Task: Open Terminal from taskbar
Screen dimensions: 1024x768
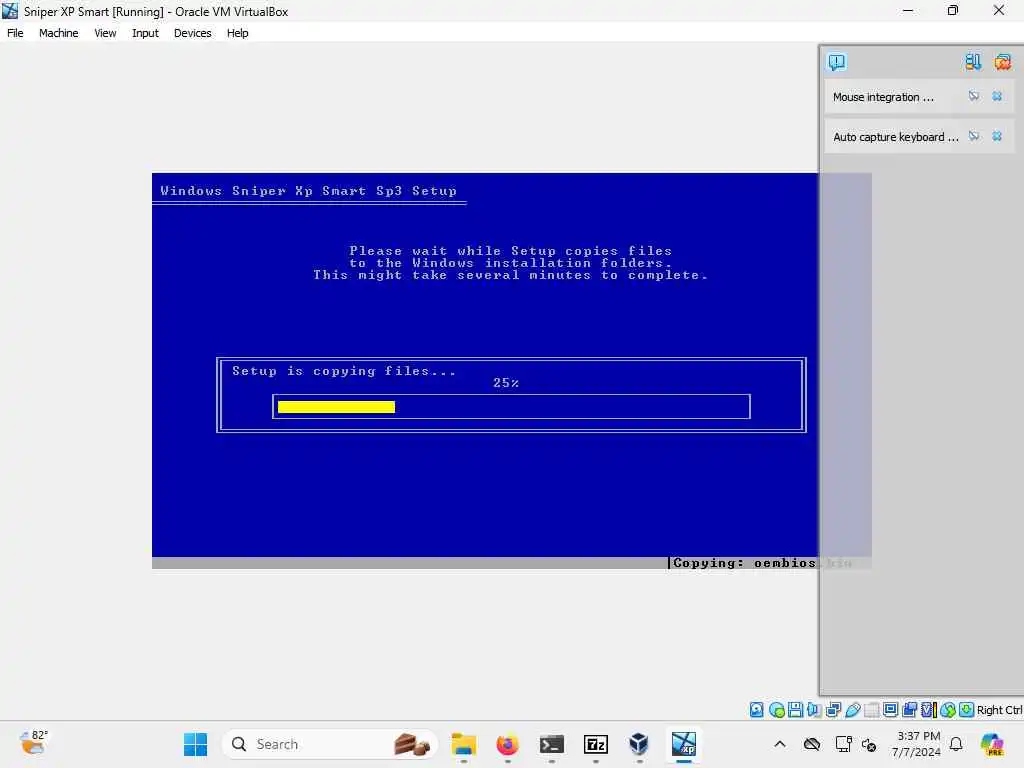Action: [552, 744]
